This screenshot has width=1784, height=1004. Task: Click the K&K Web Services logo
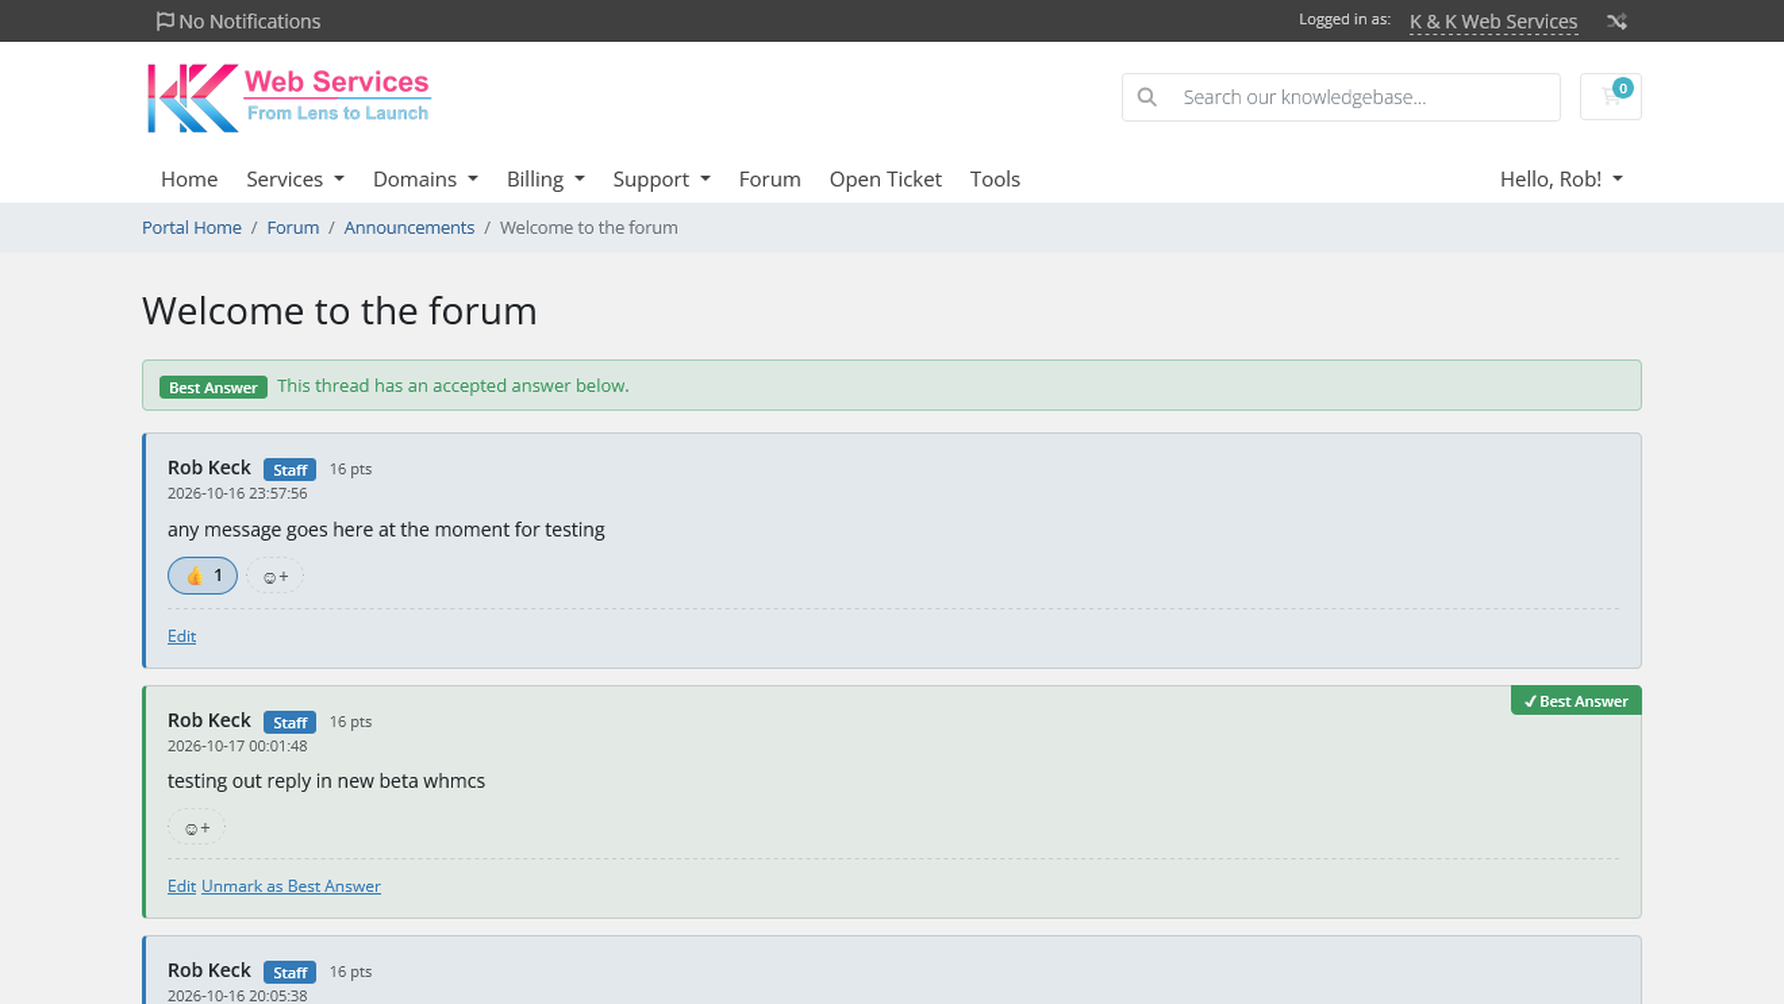(289, 98)
